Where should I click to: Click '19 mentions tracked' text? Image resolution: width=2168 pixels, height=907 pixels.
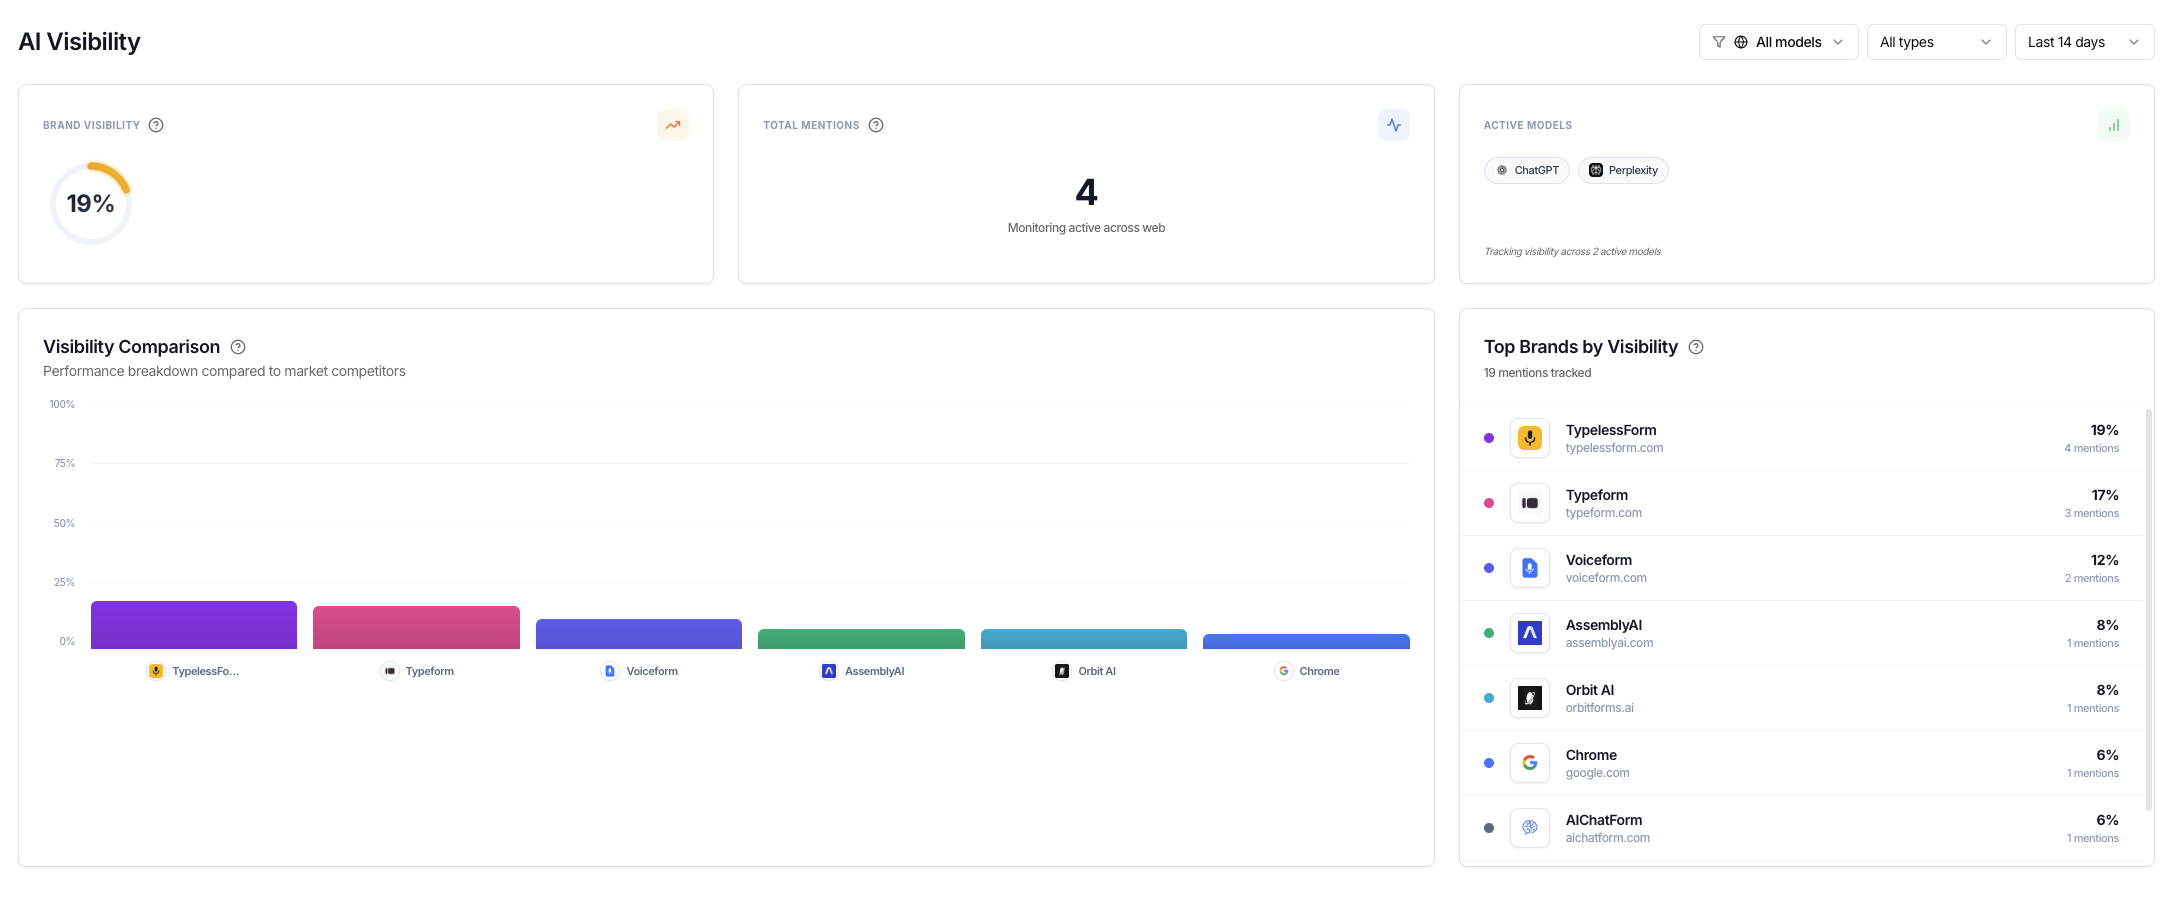tap(1537, 373)
